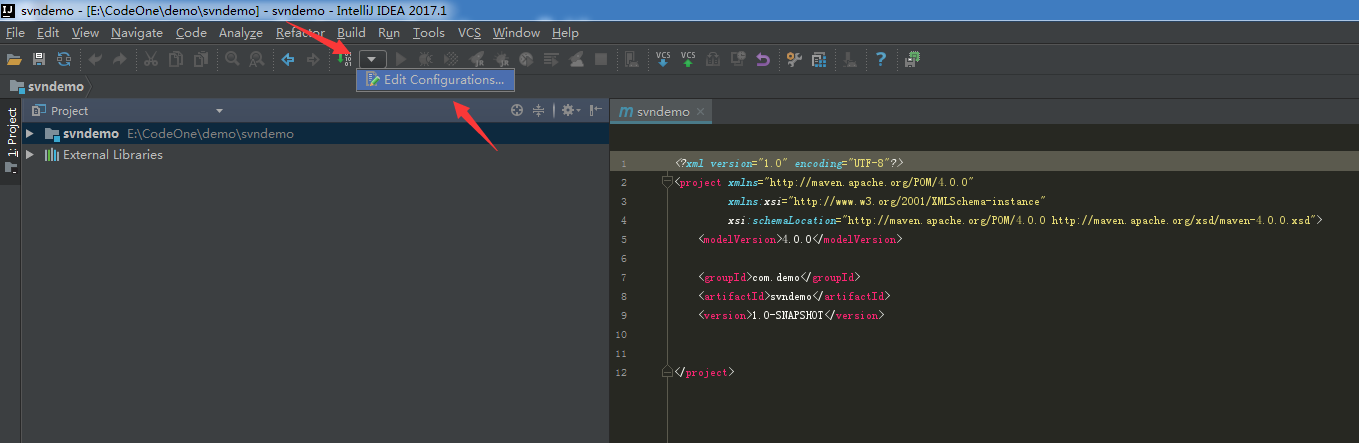1359x443 pixels.
Task: Open the VCS menu
Action: click(469, 33)
